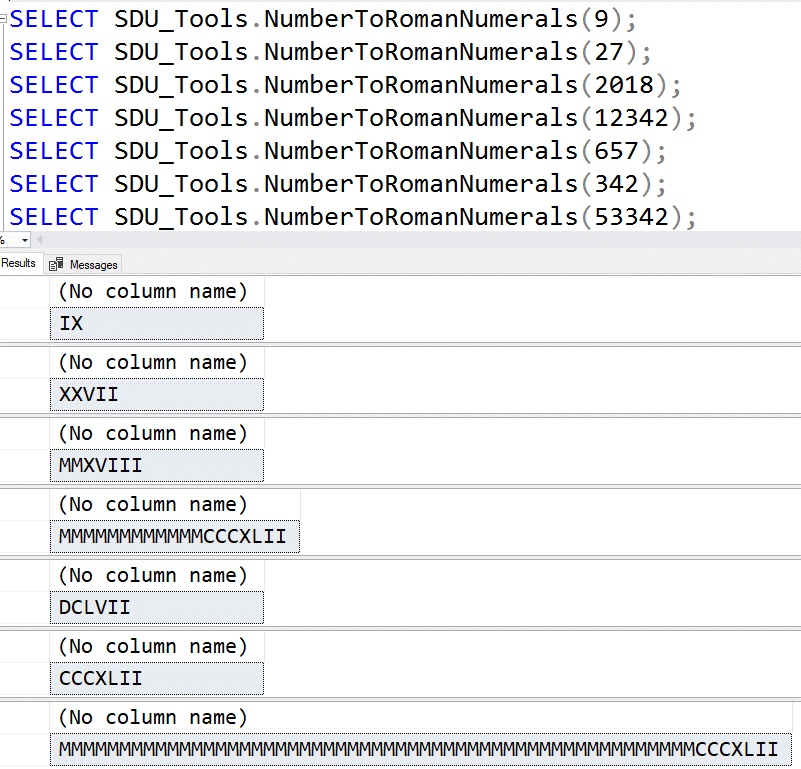This screenshot has height=769, width=801.
Task: Click the row selector beside the IX cell
Action: 25,323
